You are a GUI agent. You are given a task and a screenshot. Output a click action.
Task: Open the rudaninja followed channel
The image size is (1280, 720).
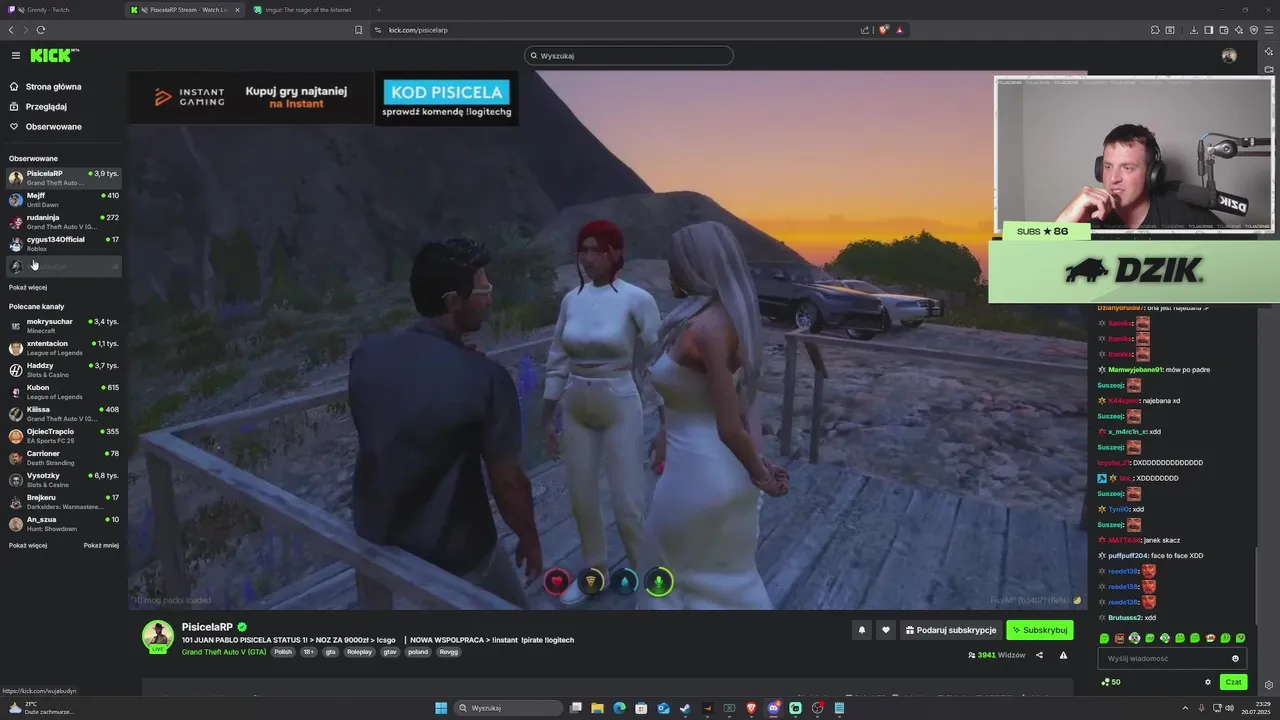pyautogui.click(x=64, y=222)
